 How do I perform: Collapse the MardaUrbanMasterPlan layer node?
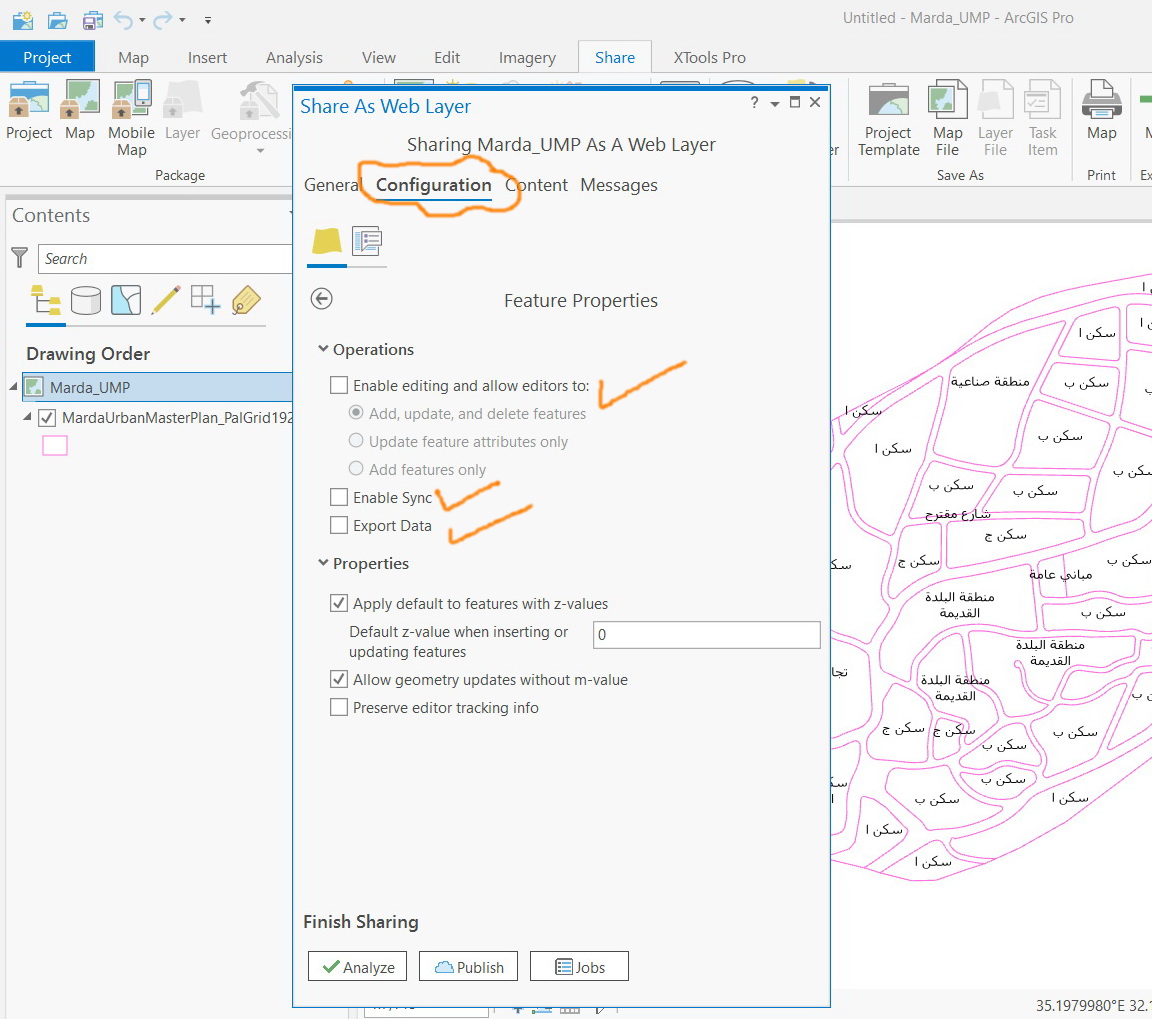[x=27, y=417]
